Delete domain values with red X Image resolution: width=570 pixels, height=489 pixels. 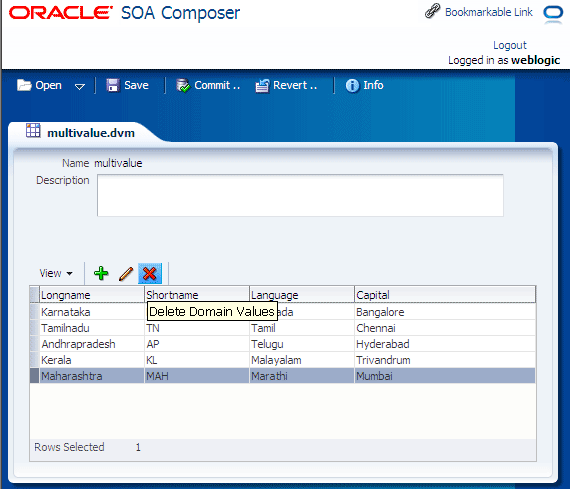pyautogui.click(x=150, y=273)
